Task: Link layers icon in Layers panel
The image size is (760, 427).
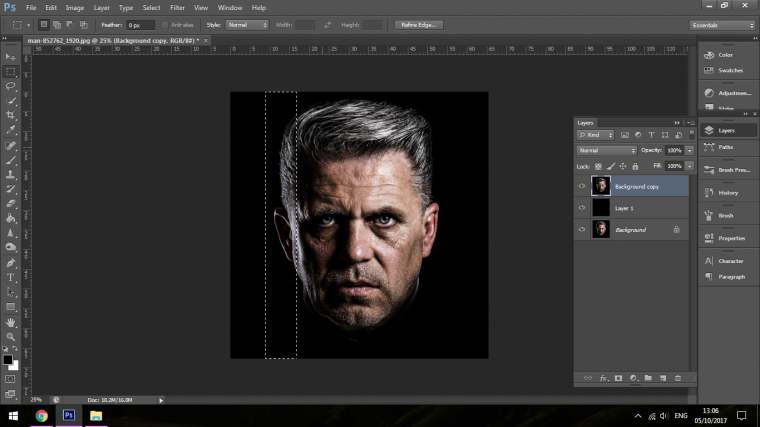Action: point(588,378)
